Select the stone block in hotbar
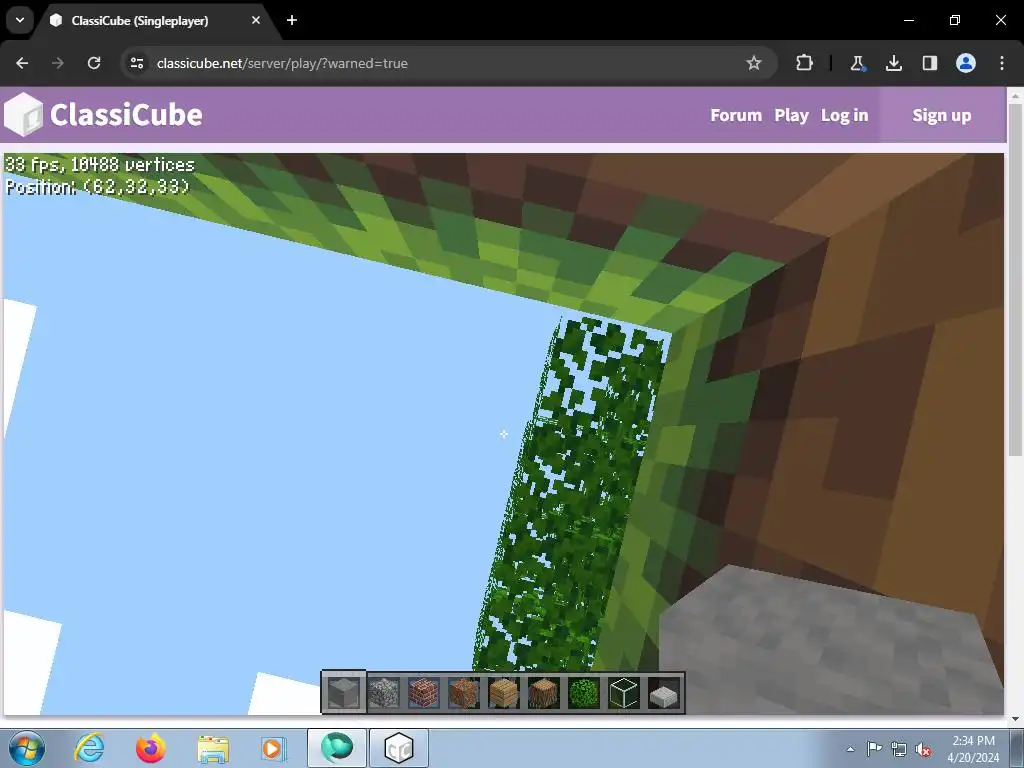Image resolution: width=1024 pixels, height=768 pixels. [344, 692]
